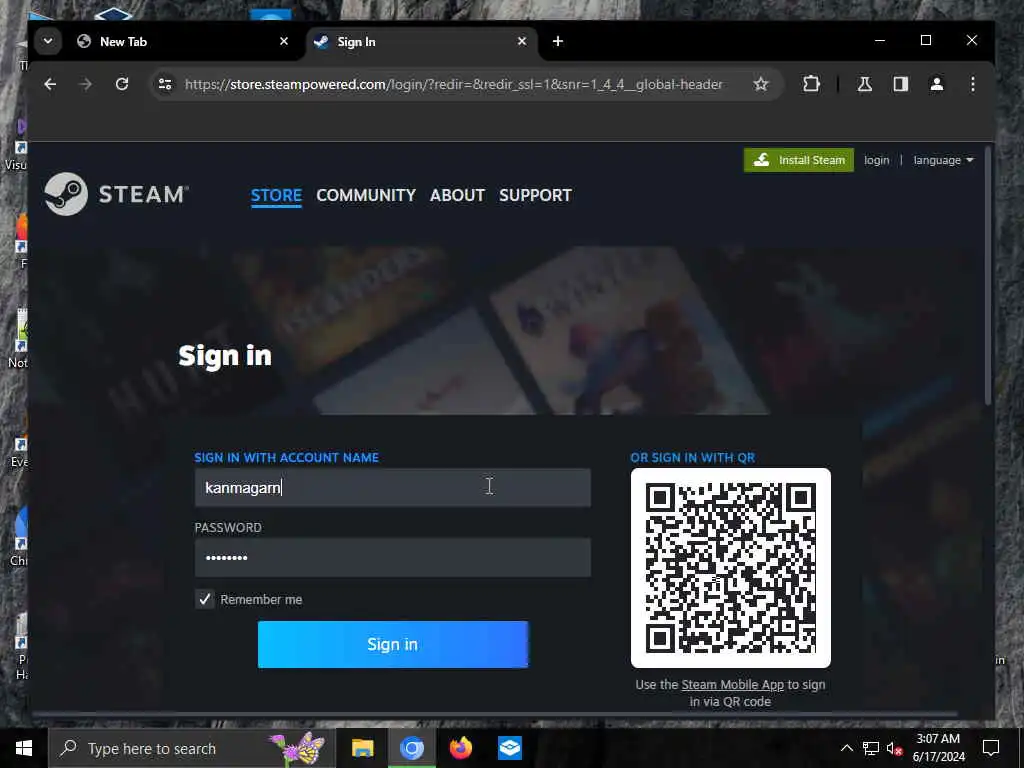1024x768 pixels.
Task: Click the browser address bar URL
Action: click(x=453, y=84)
